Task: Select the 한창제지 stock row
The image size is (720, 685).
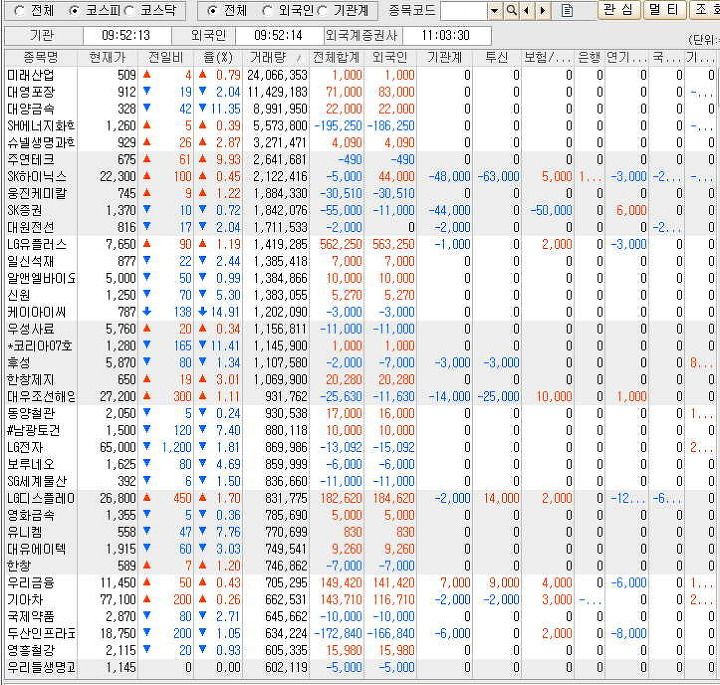Action: (360, 380)
